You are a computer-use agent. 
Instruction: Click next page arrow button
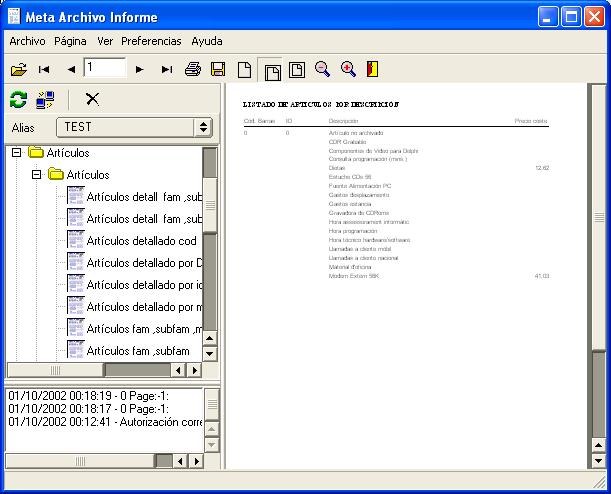tap(139, 69)
